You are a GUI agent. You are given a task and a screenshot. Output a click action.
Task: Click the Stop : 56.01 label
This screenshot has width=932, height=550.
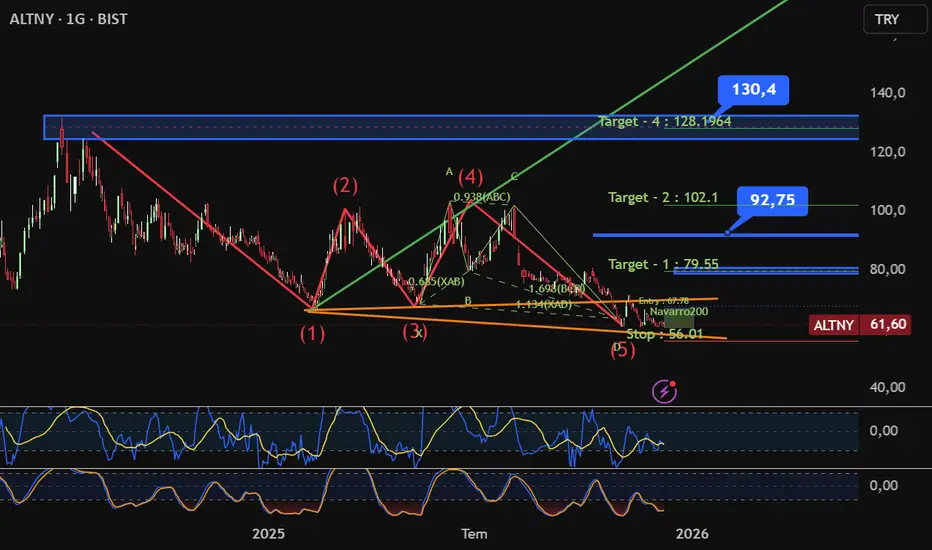665,334
